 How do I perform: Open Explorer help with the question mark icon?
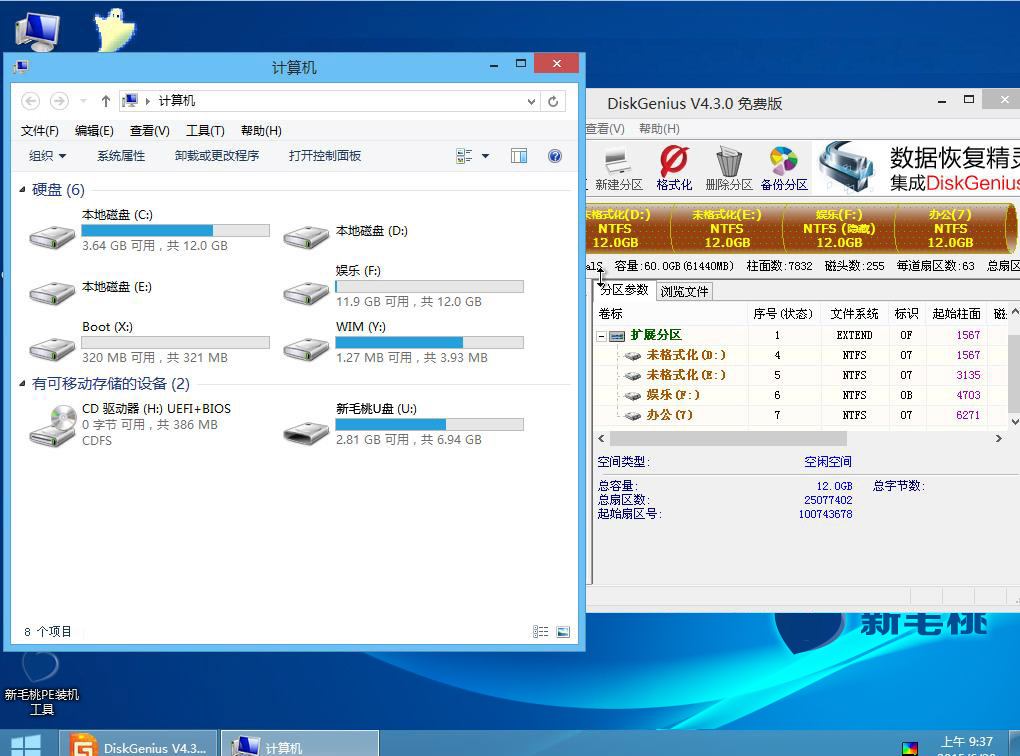pos(555,155)
